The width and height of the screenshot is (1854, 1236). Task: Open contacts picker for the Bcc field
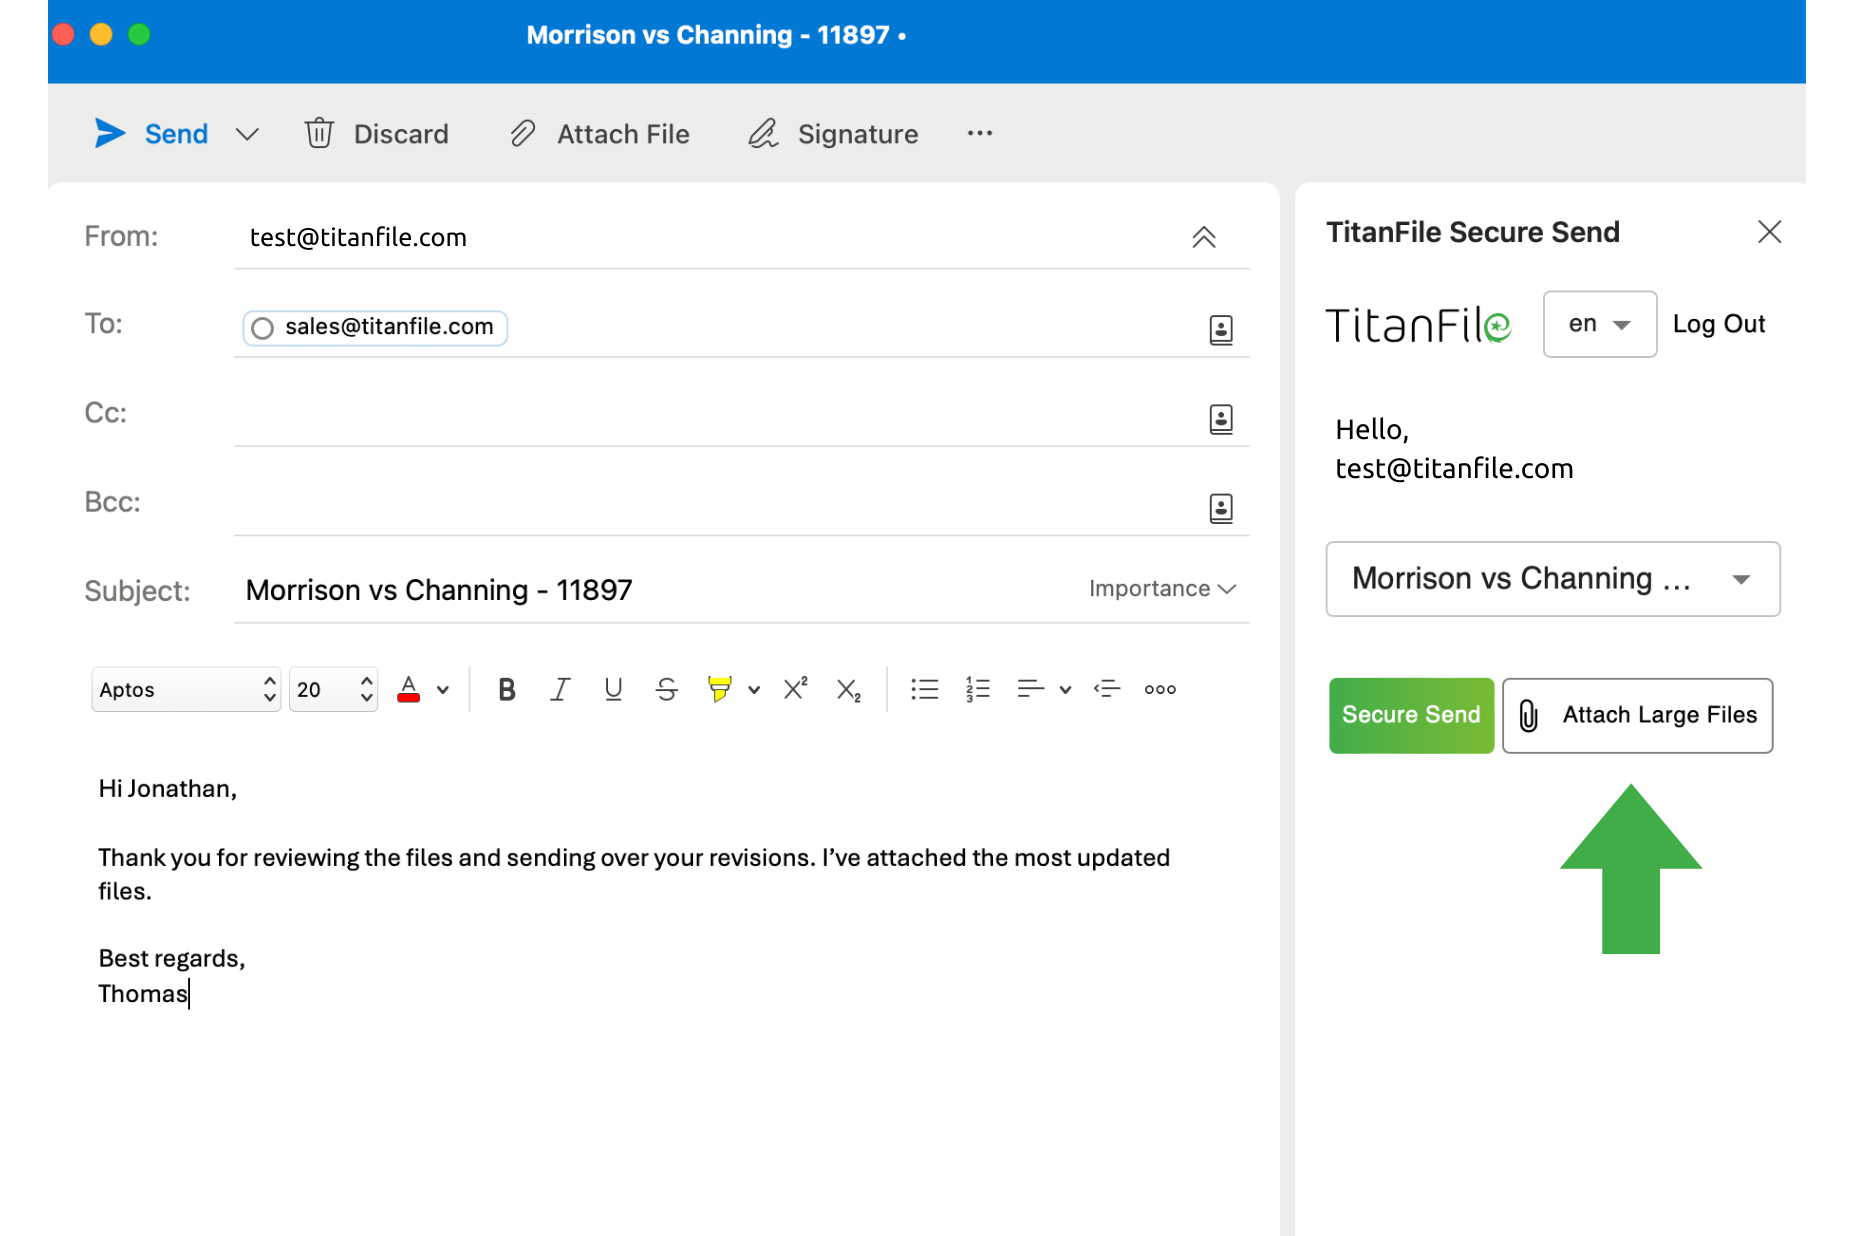tap(1221, 508)
